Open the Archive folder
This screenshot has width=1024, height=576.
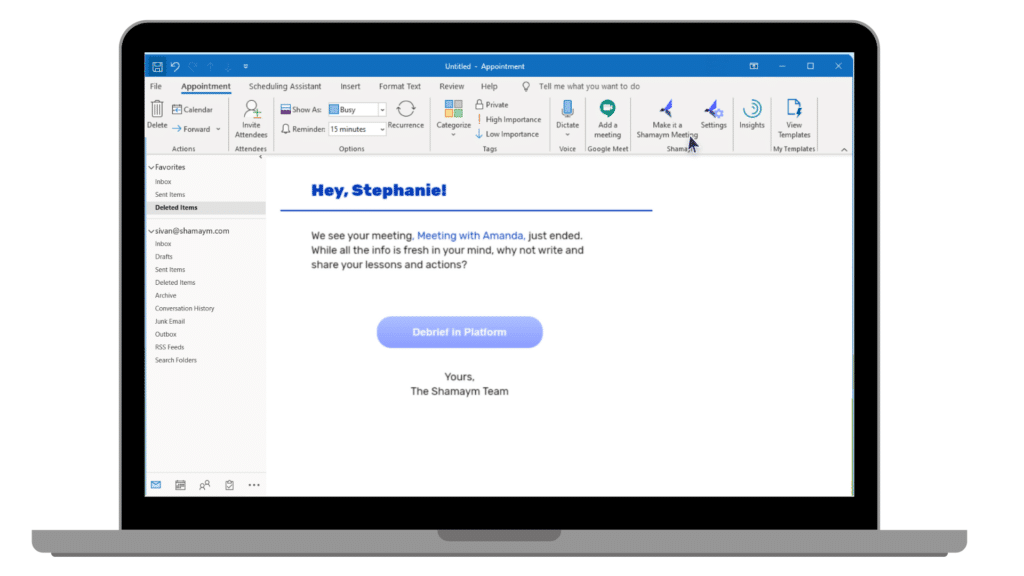point(166,296)
